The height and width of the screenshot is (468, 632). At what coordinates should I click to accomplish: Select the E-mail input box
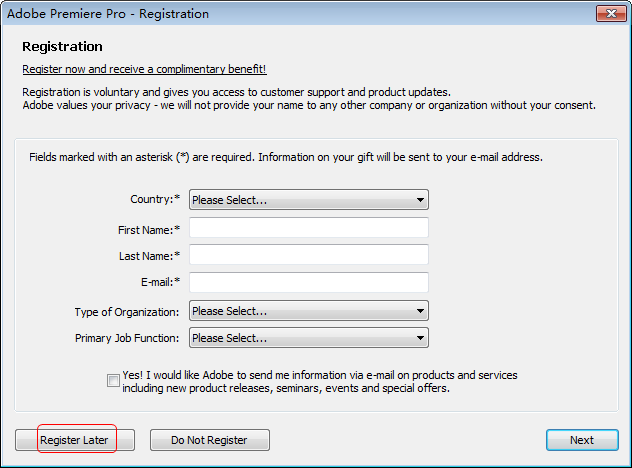tap(308, 283)
